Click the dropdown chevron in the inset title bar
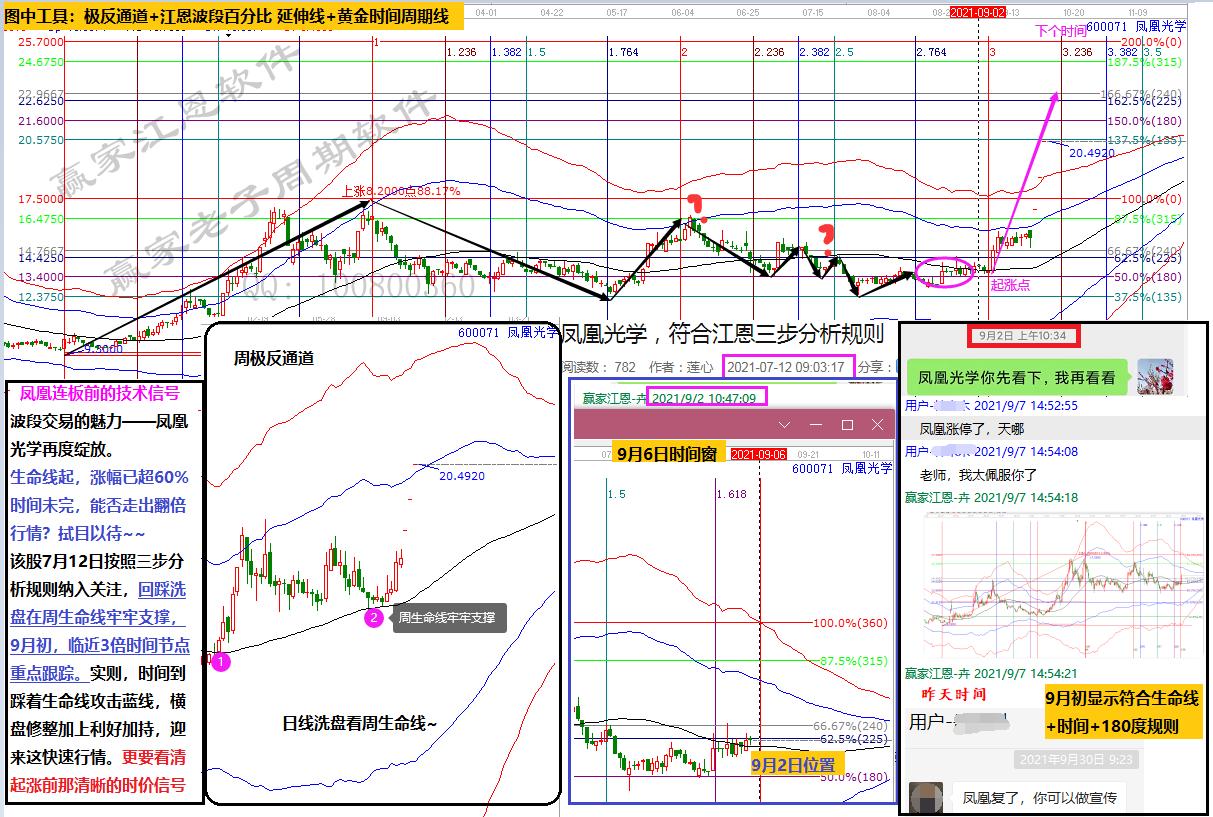1213x817 pixels. click(x=786, y=425)
